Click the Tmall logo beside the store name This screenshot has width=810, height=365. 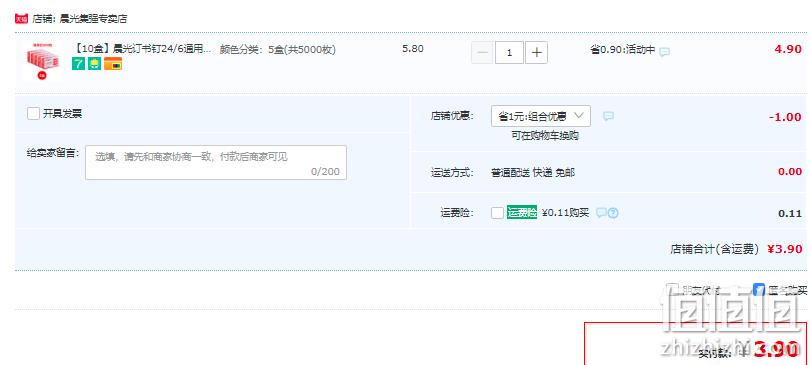(21, 19)
